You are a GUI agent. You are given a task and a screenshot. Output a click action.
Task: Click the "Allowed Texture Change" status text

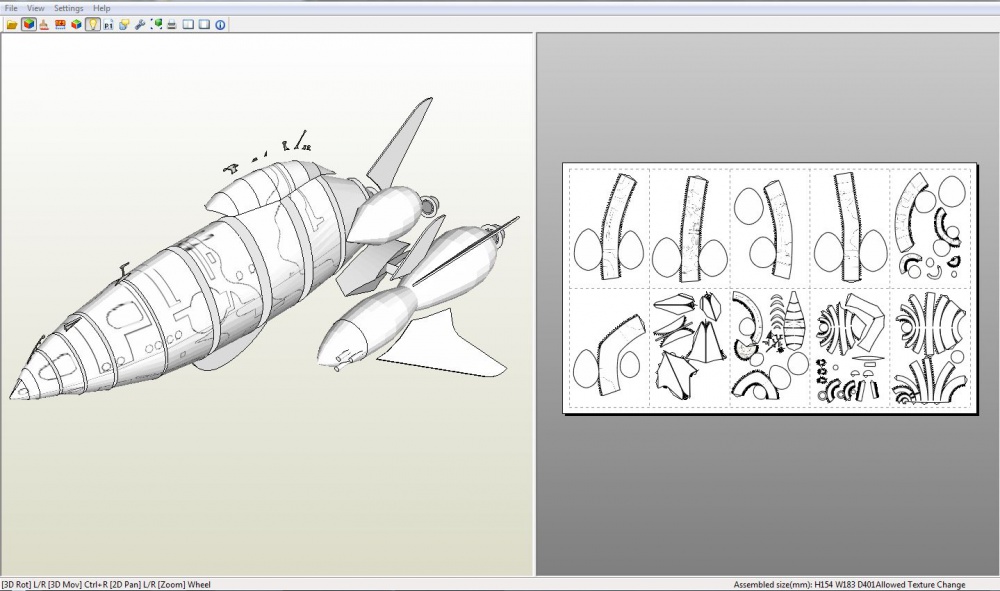click(x=920, y=585)
